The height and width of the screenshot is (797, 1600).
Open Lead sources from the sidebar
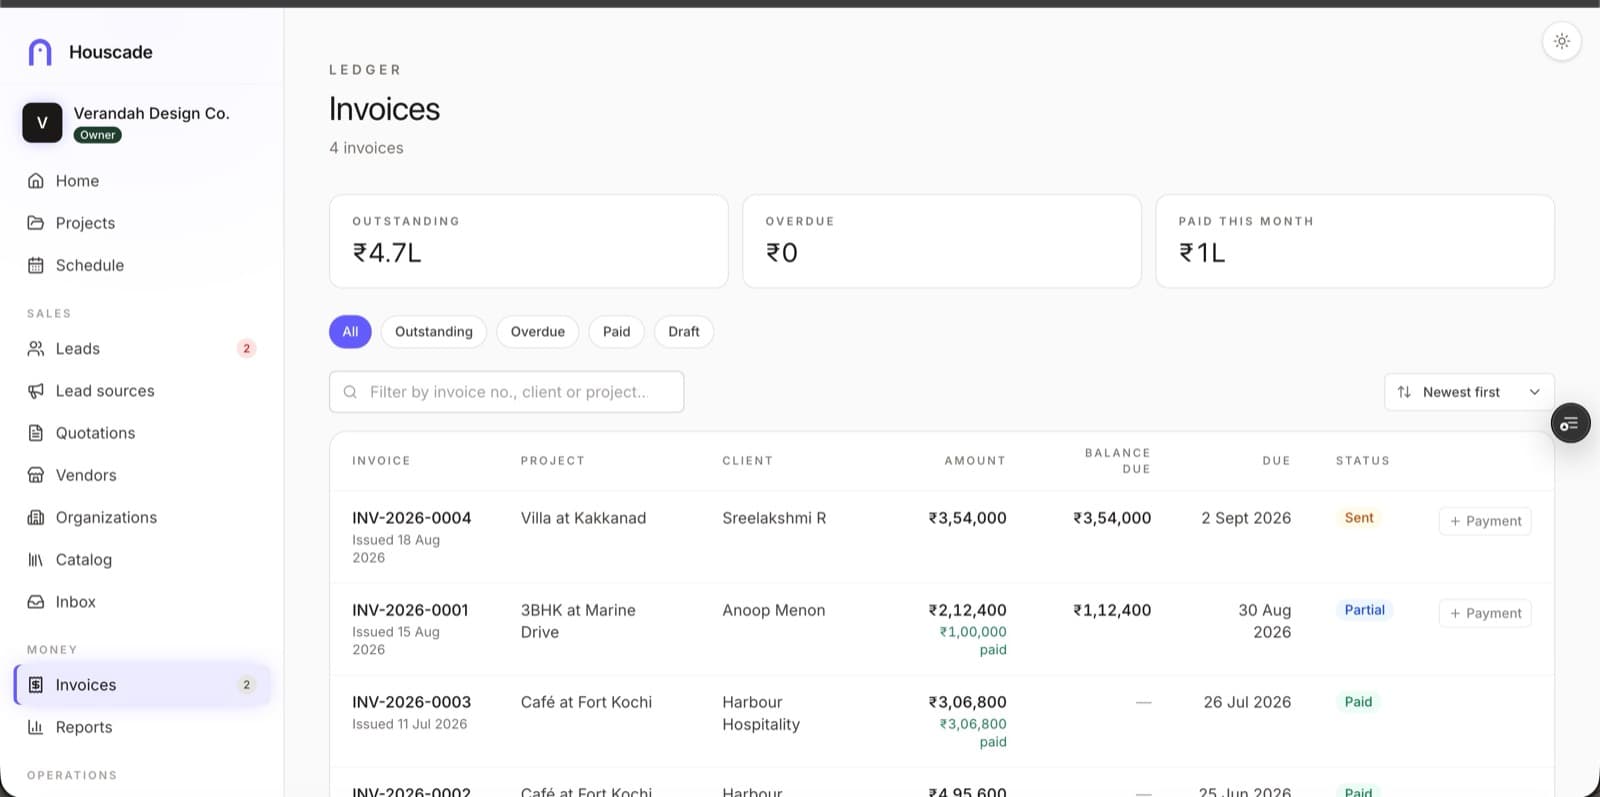(142, 391)
